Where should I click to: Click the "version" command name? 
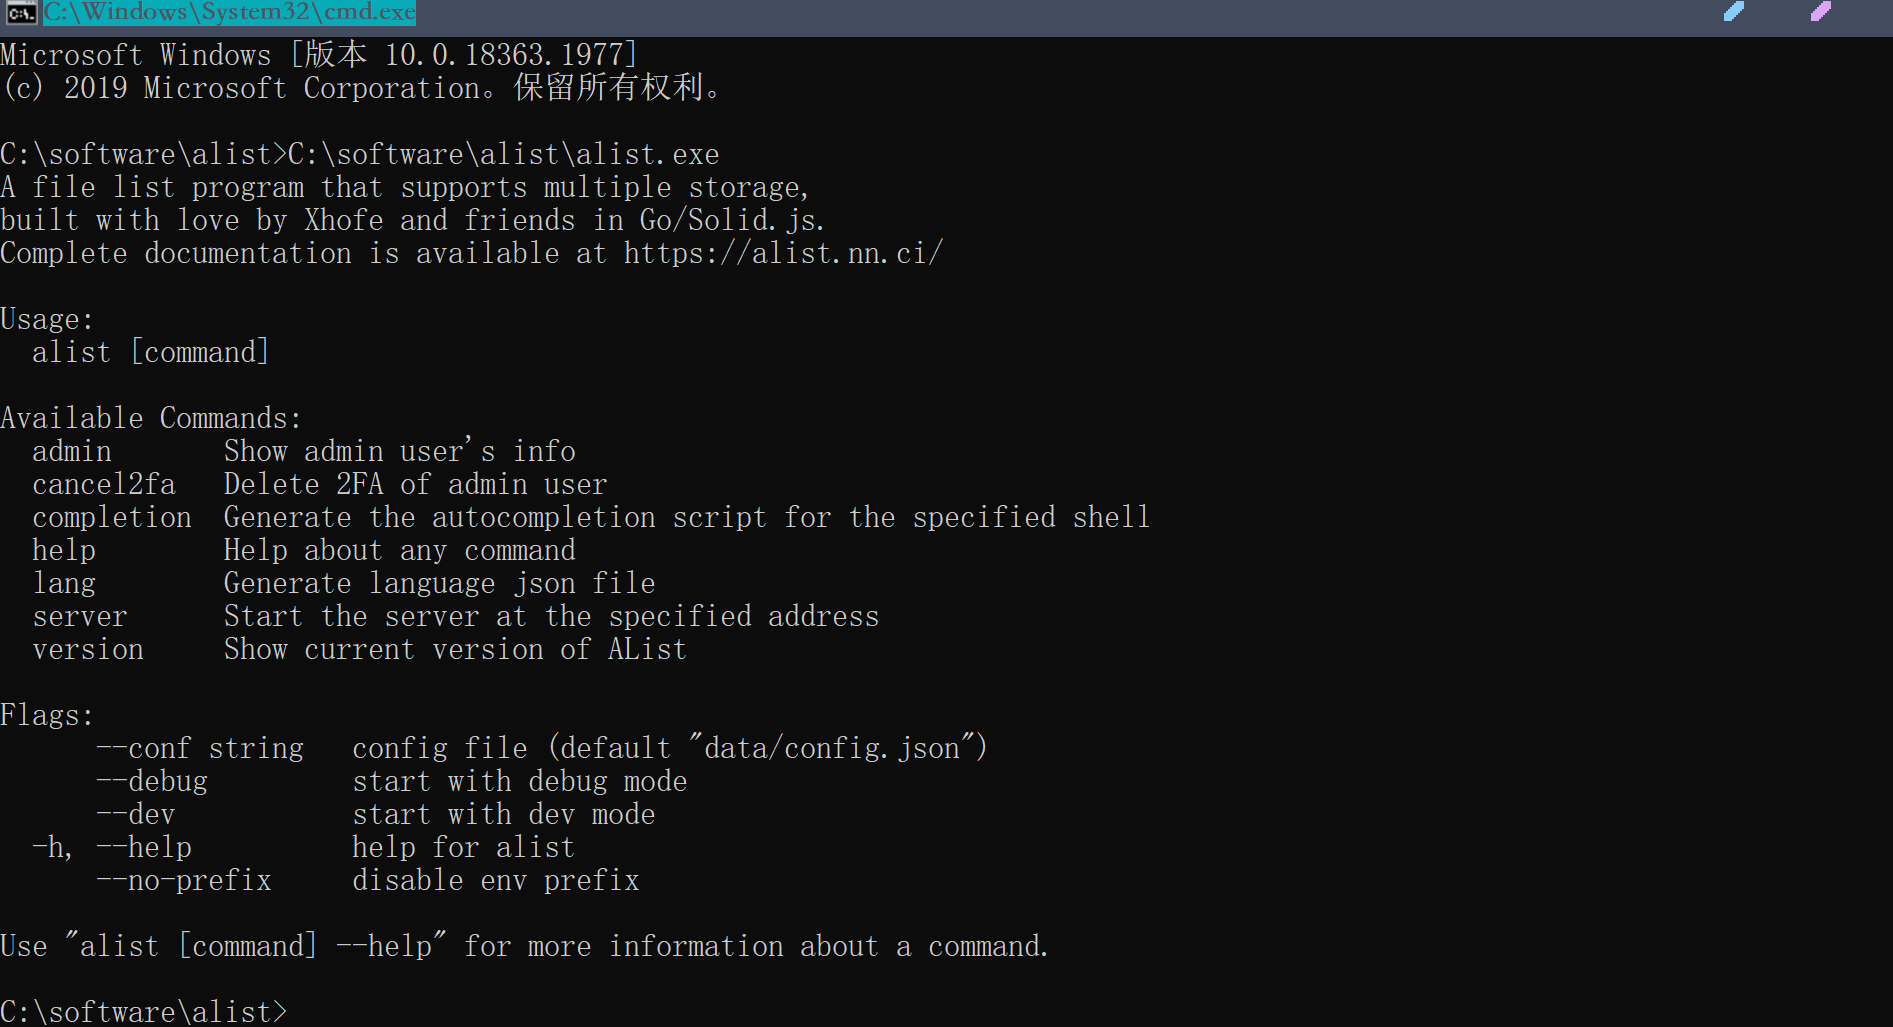coord(88,650)
